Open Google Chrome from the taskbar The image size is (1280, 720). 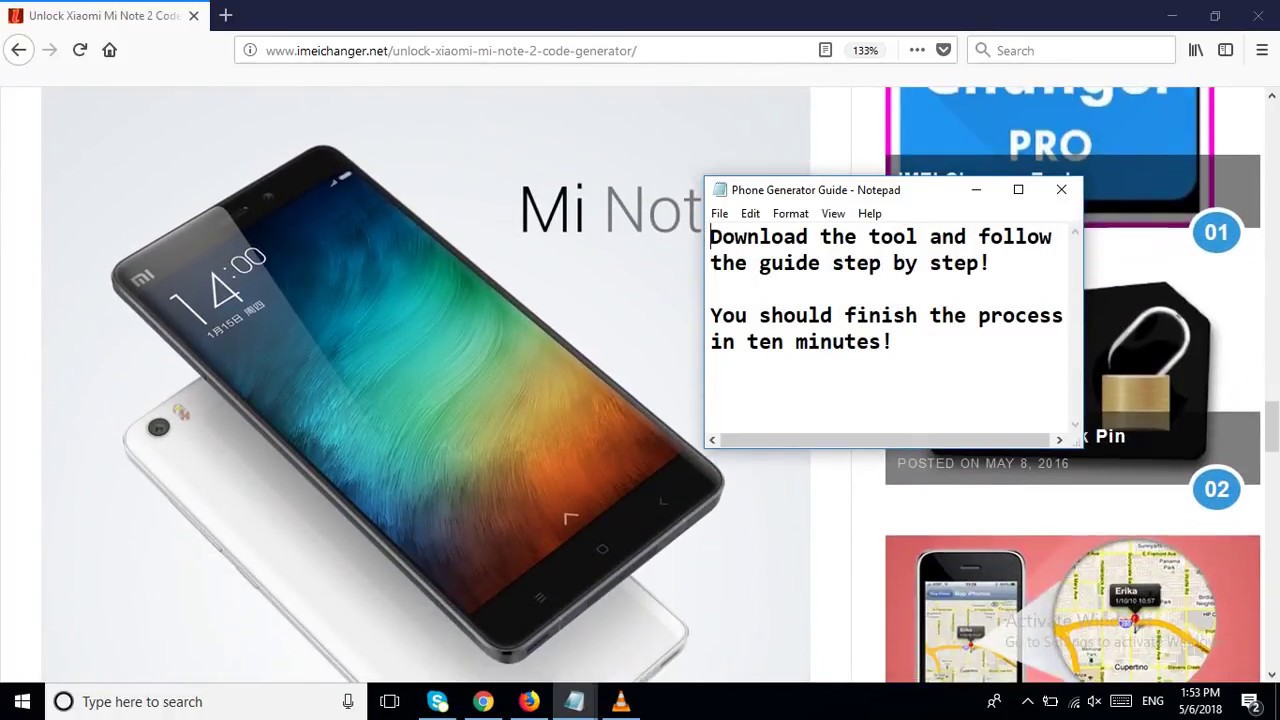coord(483,702)
